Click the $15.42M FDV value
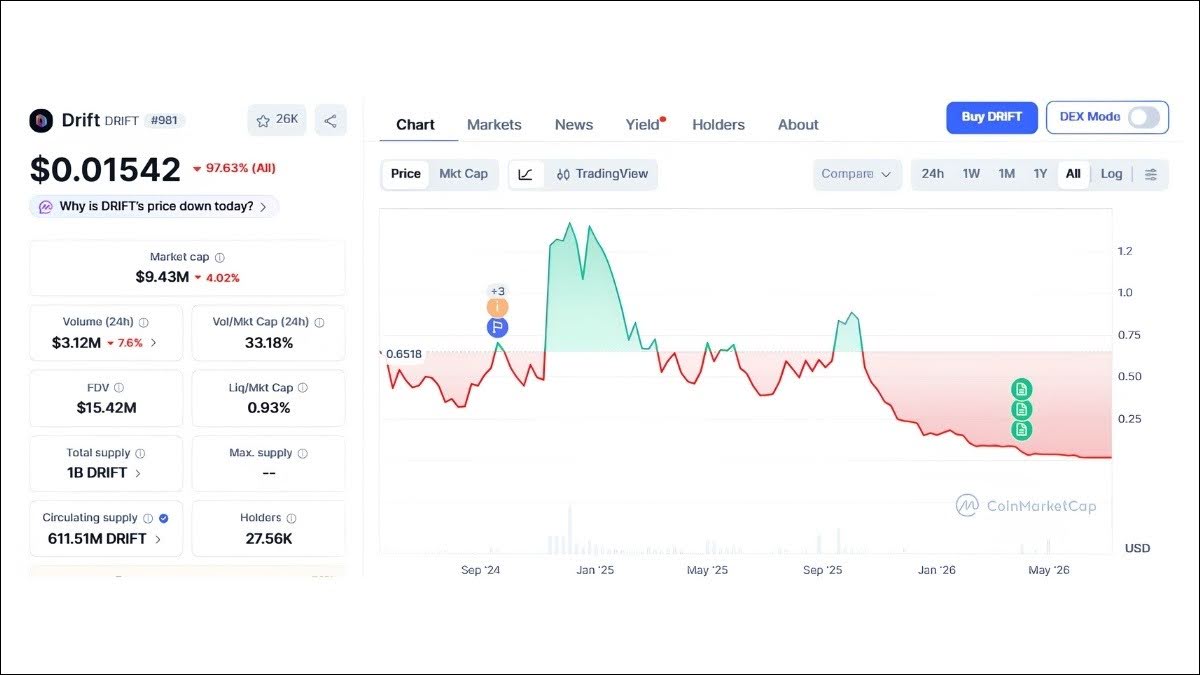The image size is (1200, 675). coord(106,408)
